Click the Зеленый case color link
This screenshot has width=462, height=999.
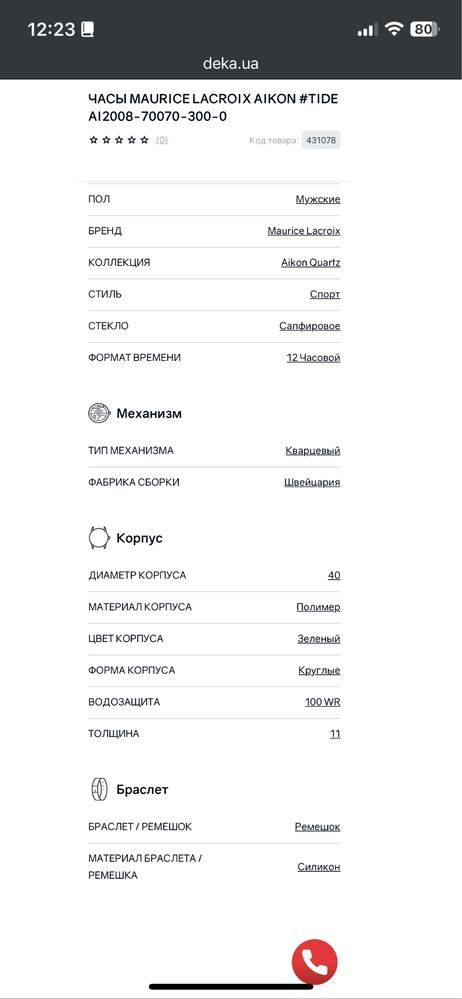coord(319,638)
